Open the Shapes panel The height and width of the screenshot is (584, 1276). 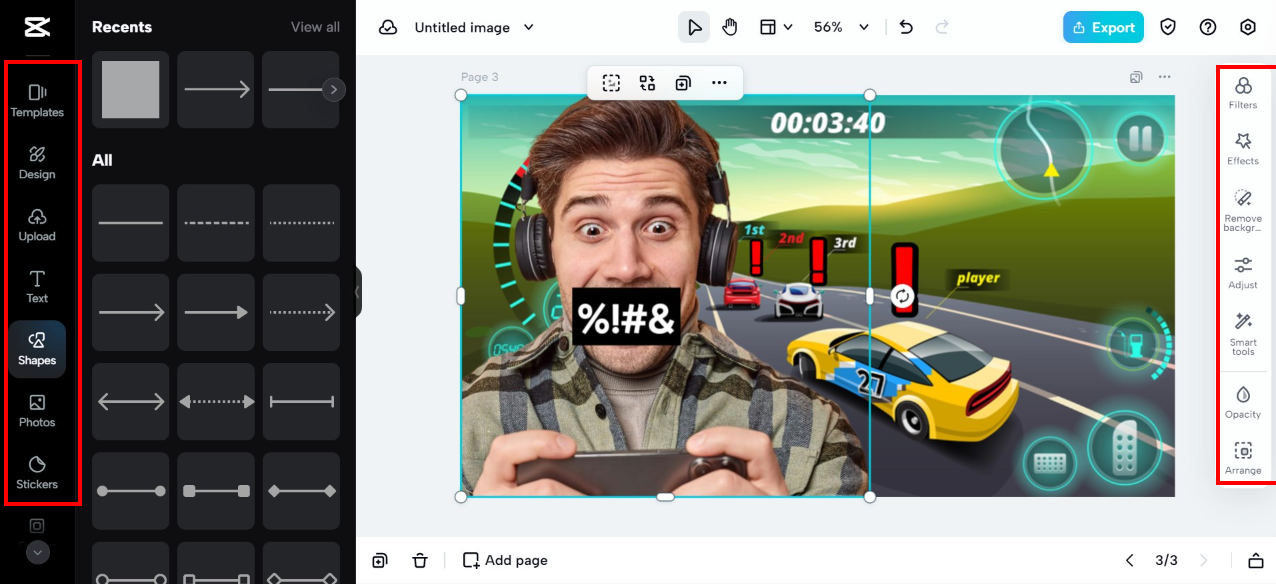pos(37,349)
